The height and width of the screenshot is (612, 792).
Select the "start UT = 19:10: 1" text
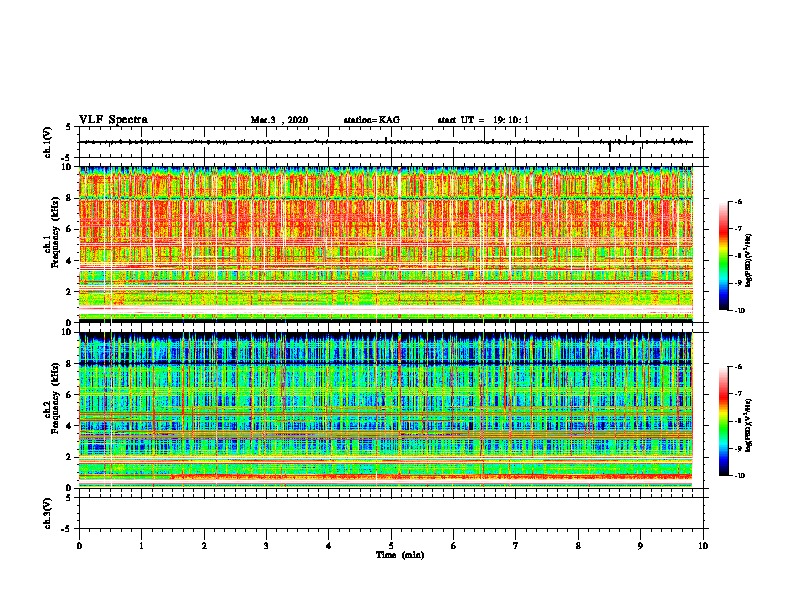(x=483, y=120)
